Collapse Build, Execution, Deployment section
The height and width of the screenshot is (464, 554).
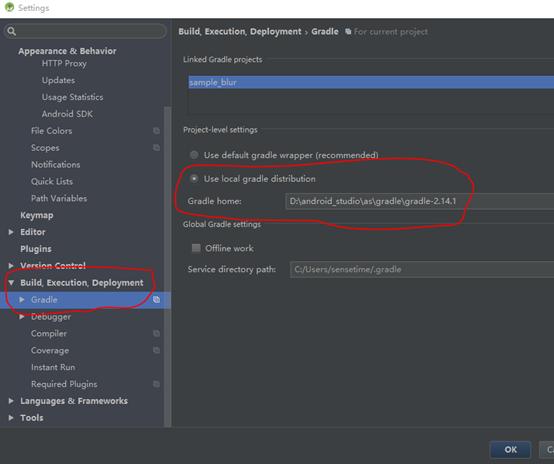point(11,283)
